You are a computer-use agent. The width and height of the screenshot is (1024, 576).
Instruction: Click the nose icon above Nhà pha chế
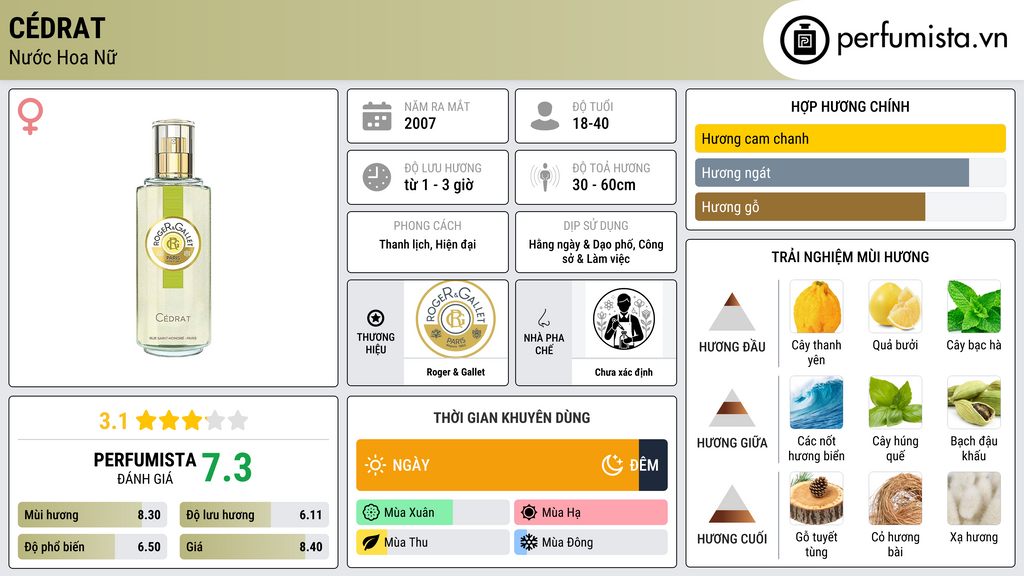tap(543, 318)
